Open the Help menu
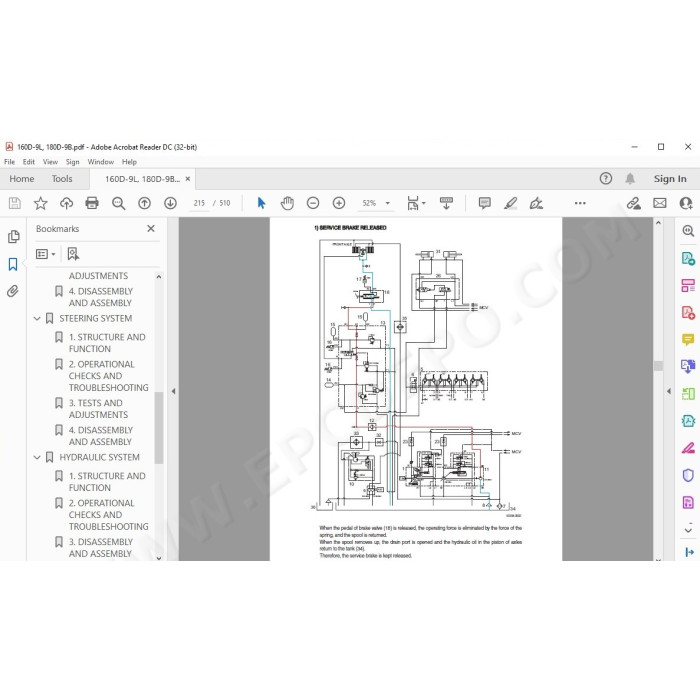The width and height of the screenshot is (700, 700). click(x=129, y=162)
